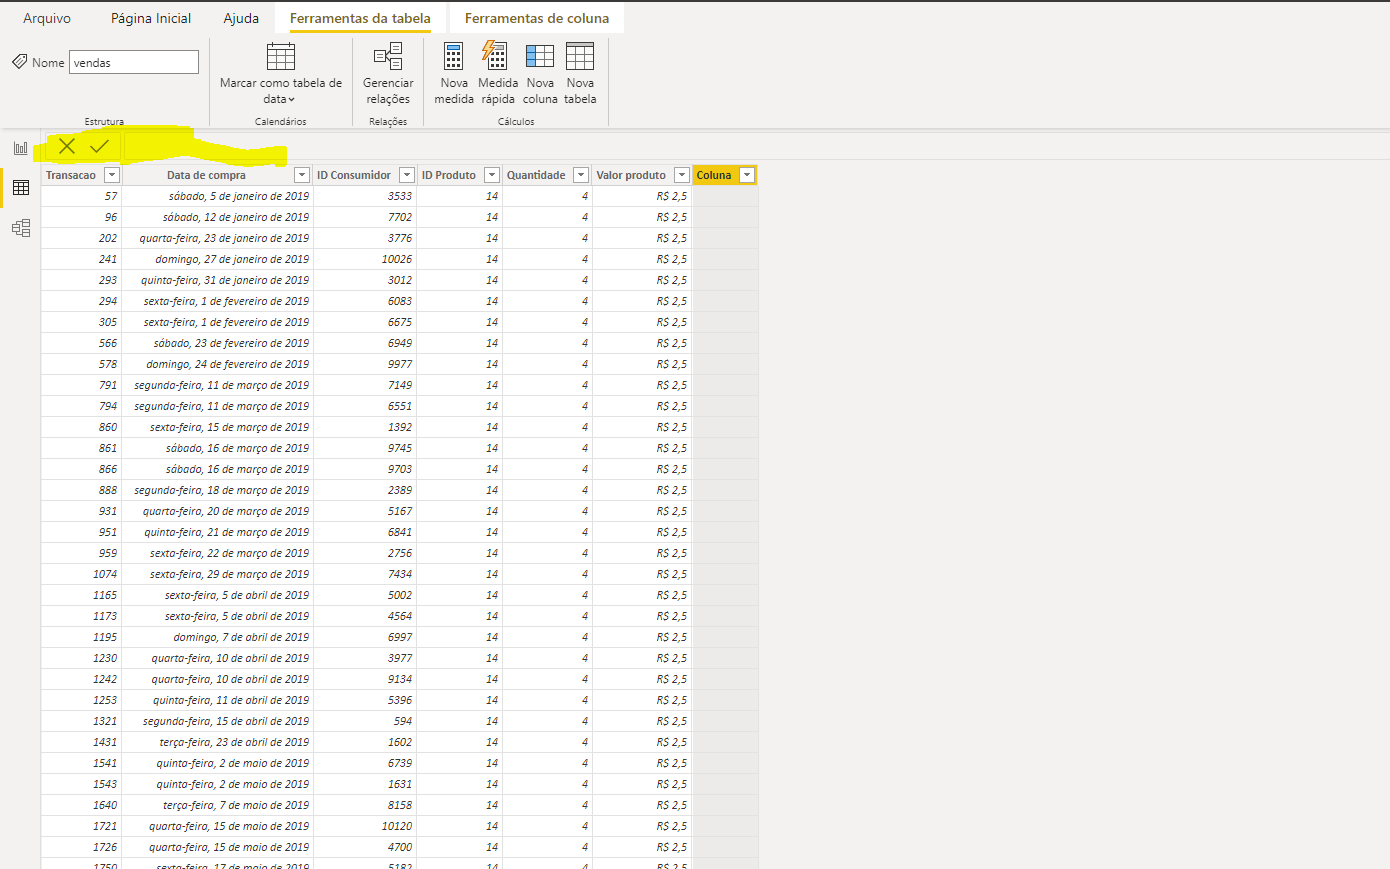Click the Nova coluna icon
Screen dimensions: 1390x869
pos(540,56)
